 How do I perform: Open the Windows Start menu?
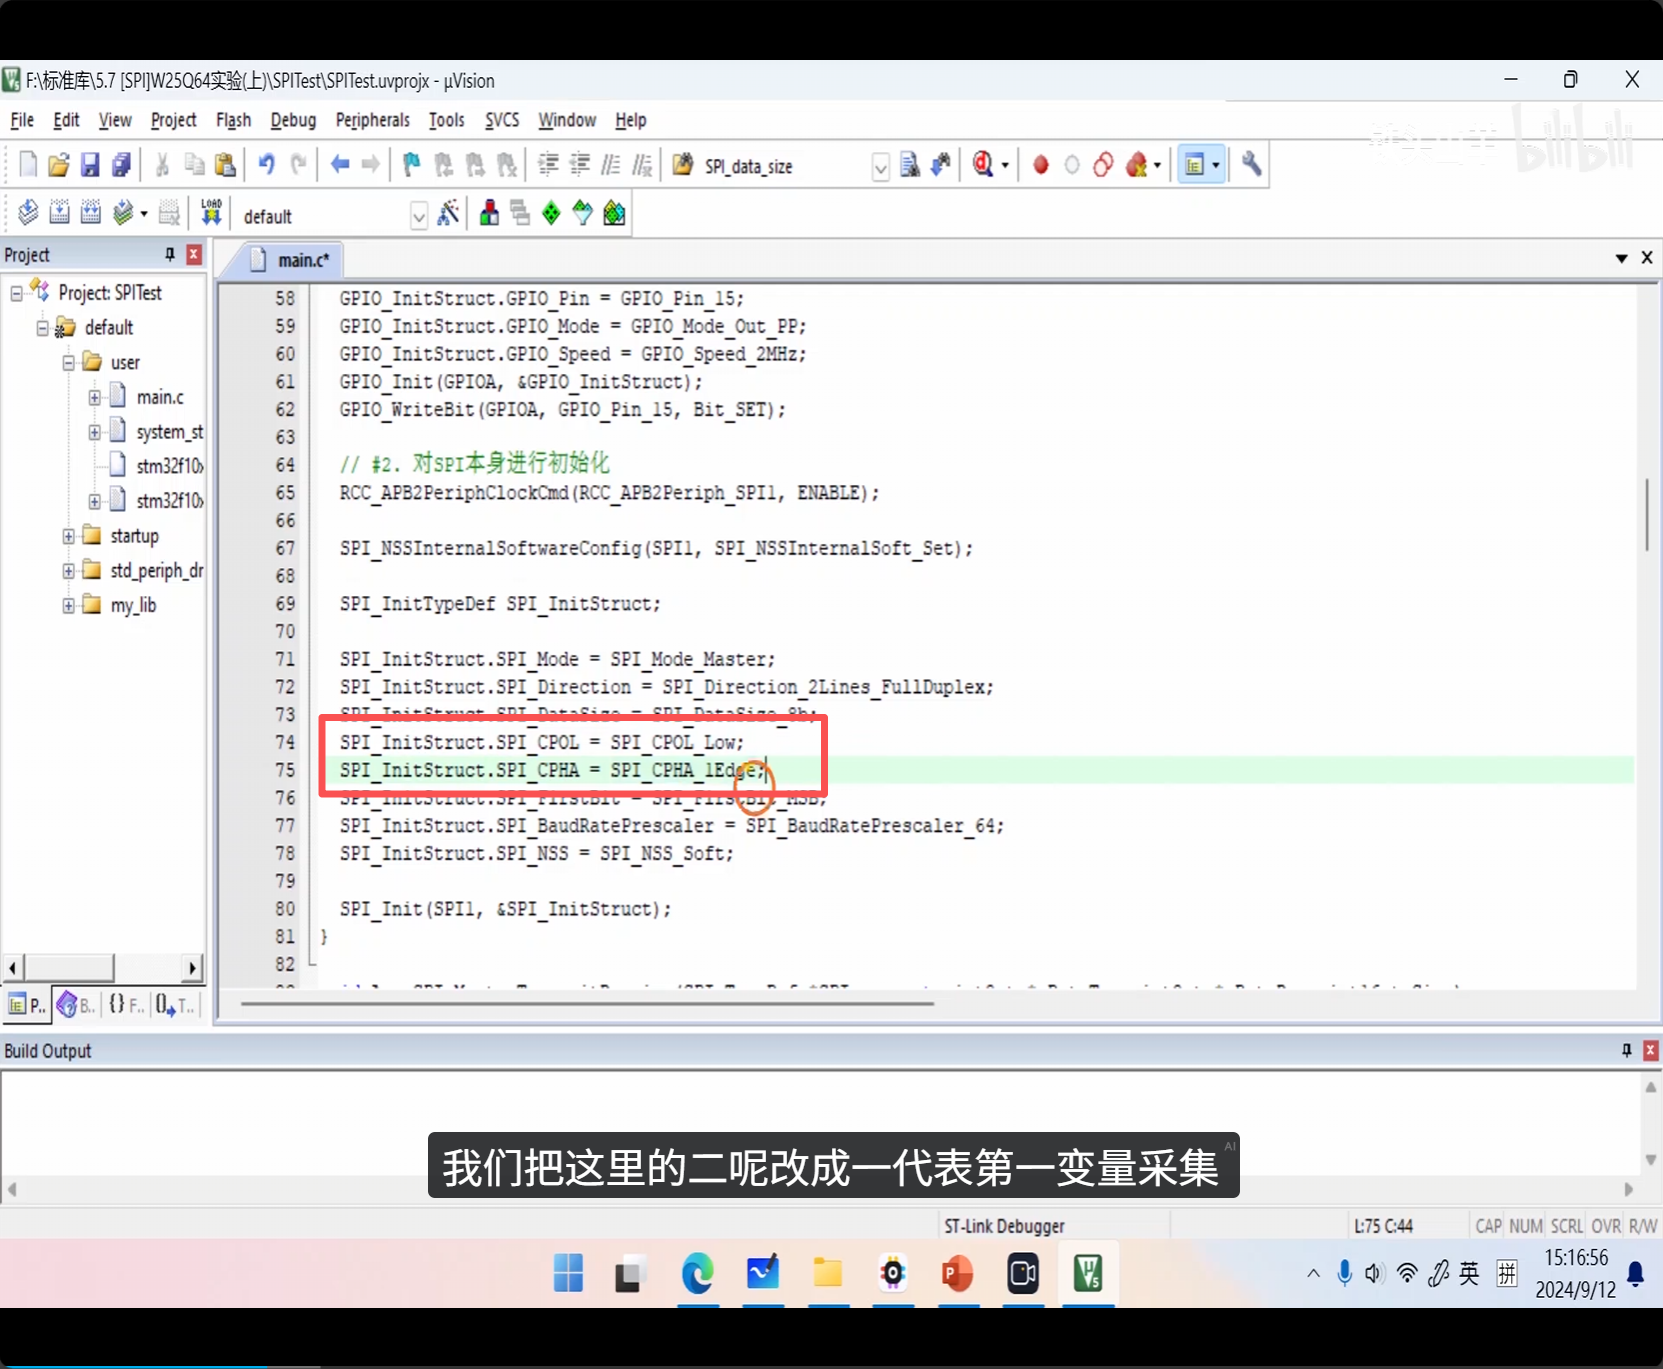pyautogui.click(x=568, y=1273)
